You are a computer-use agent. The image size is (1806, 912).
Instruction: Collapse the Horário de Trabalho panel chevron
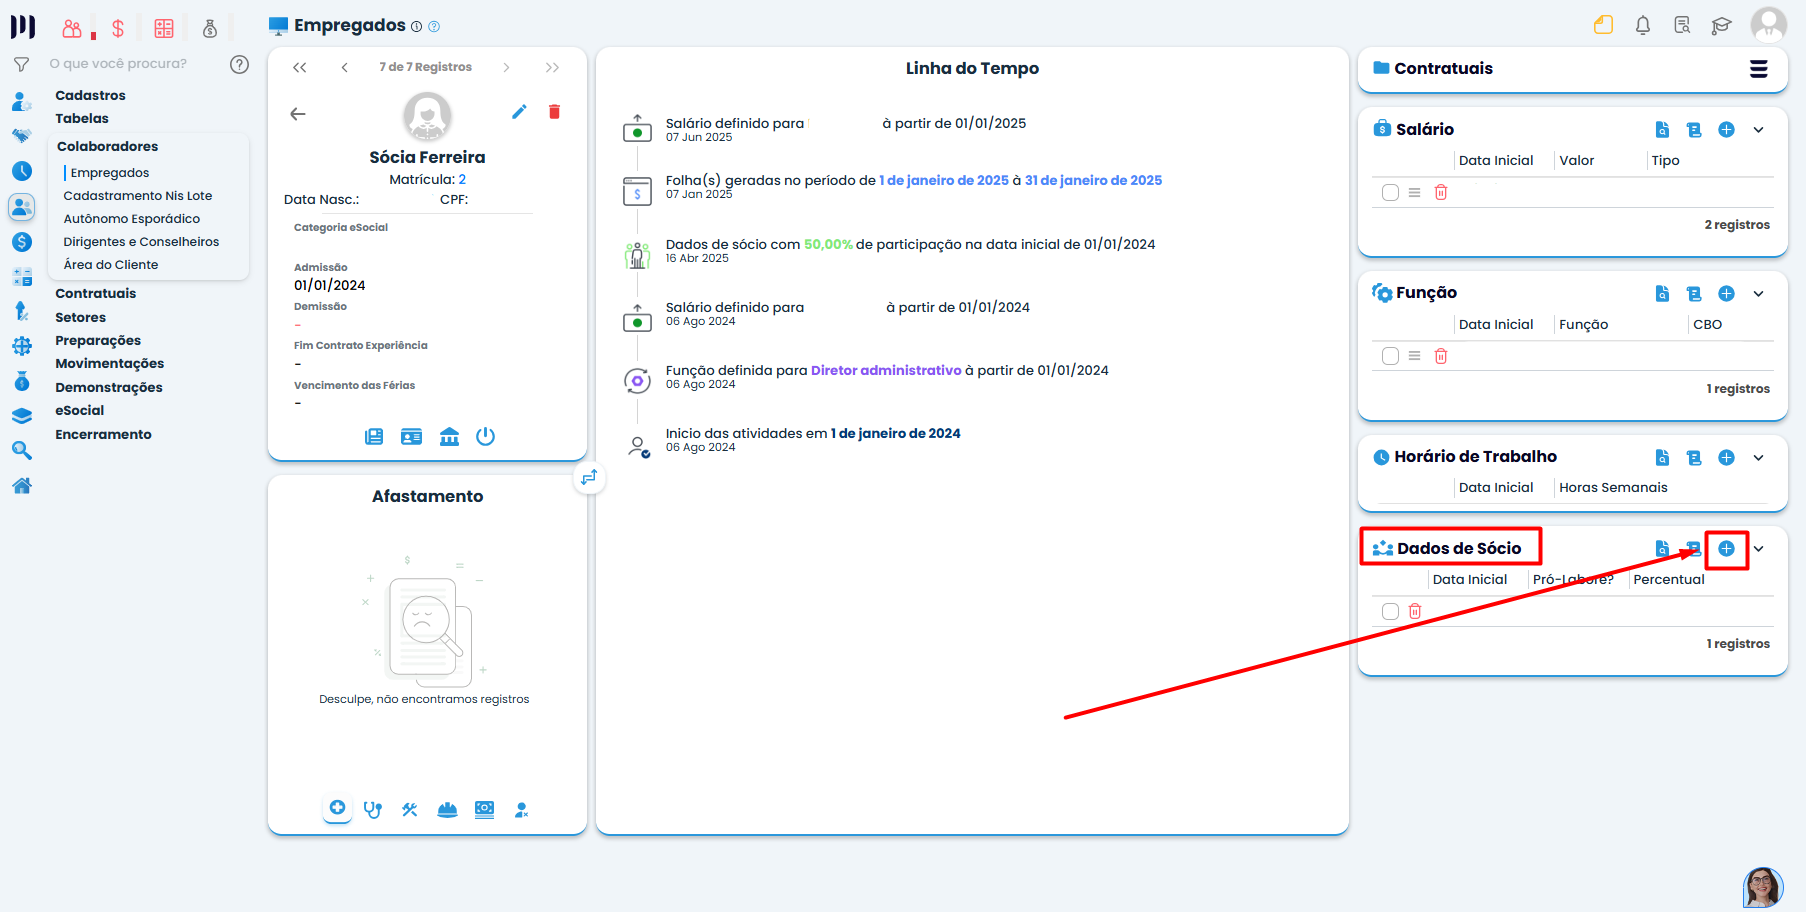(x=1759, y=457)
